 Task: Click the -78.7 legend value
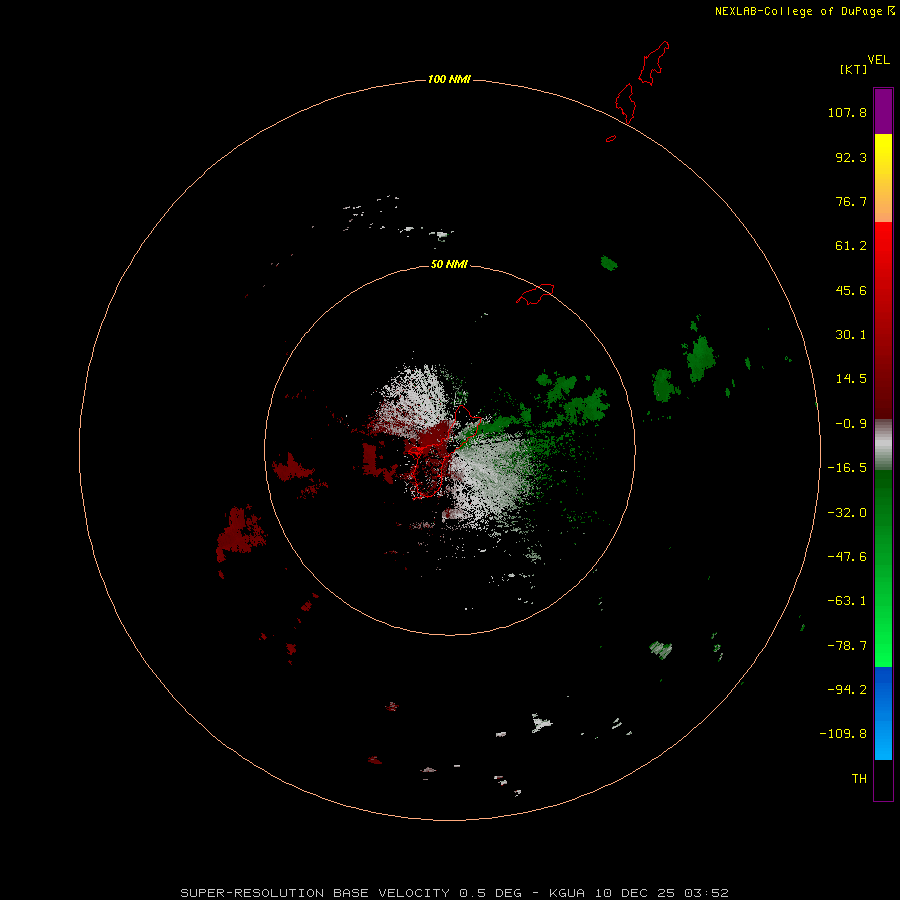847,646
